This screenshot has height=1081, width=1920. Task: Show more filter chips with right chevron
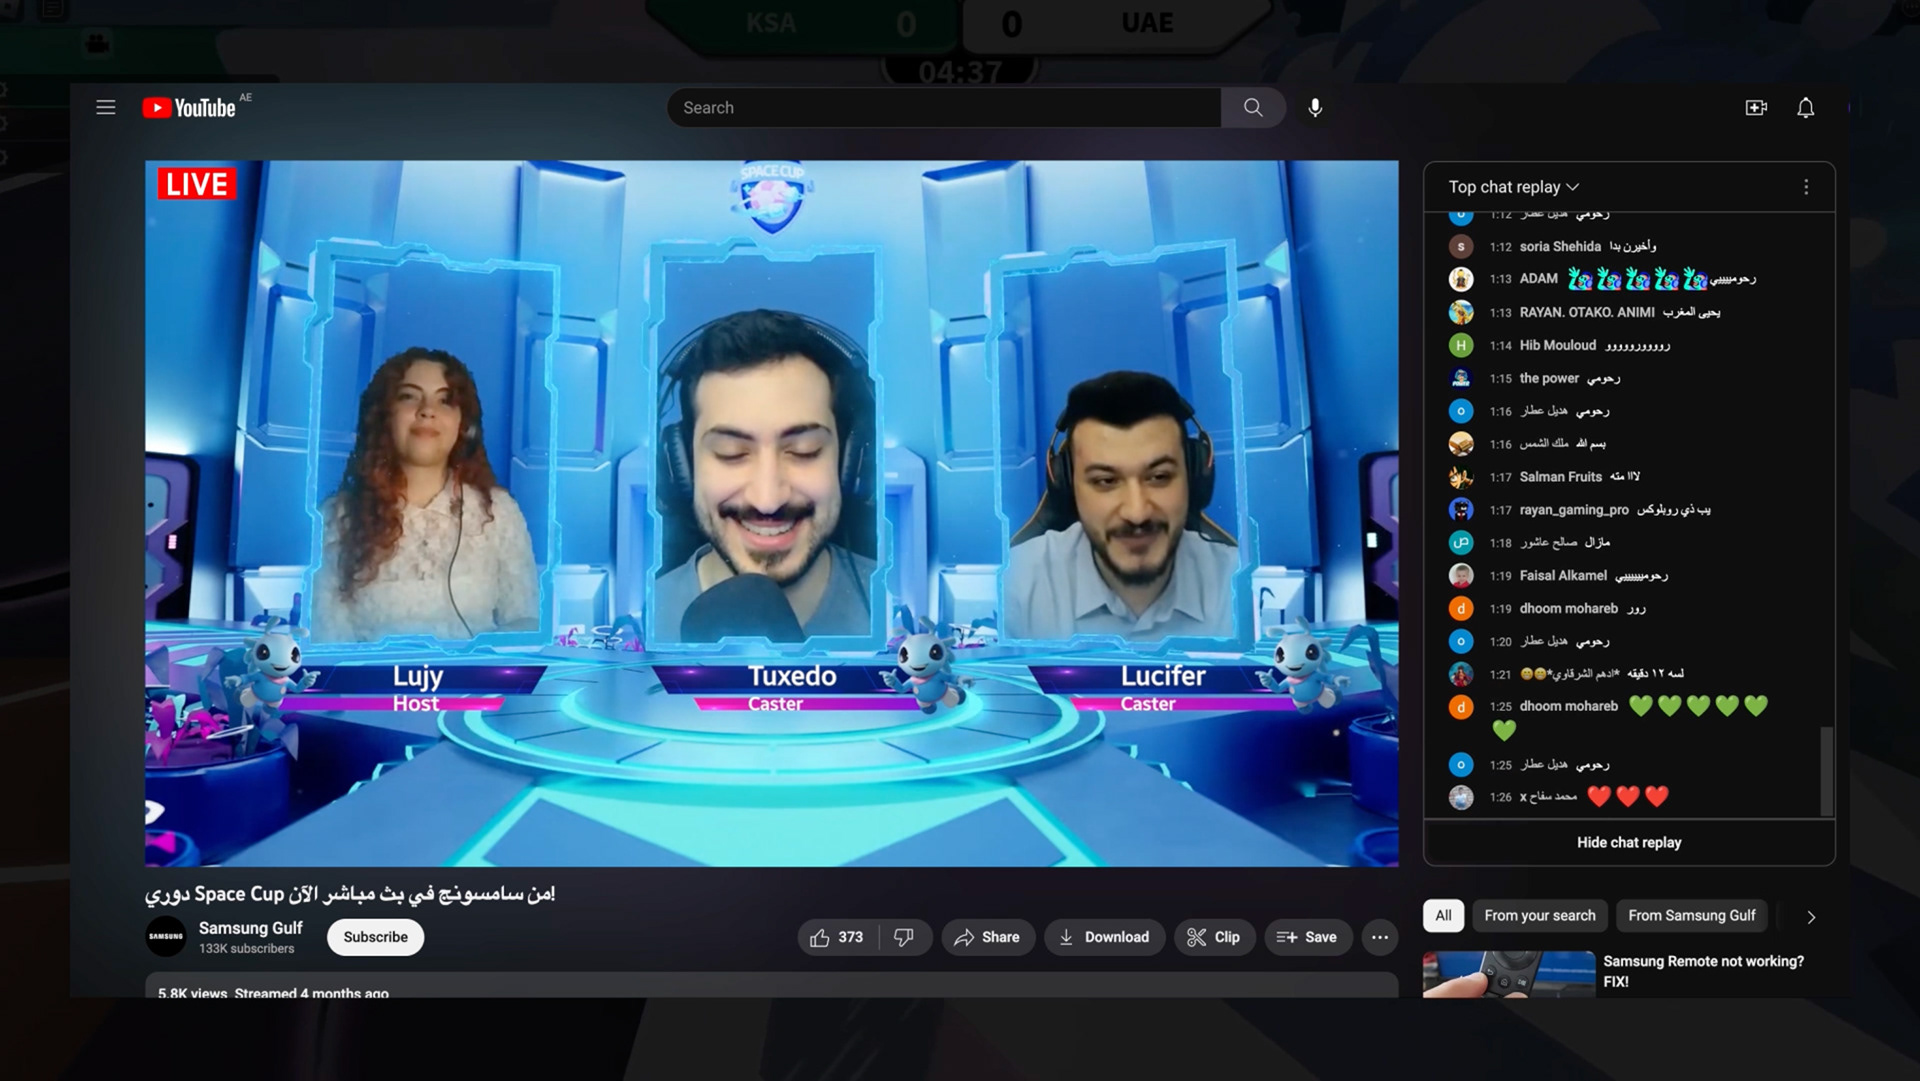pyautogui.click(x=1810, y=916)
